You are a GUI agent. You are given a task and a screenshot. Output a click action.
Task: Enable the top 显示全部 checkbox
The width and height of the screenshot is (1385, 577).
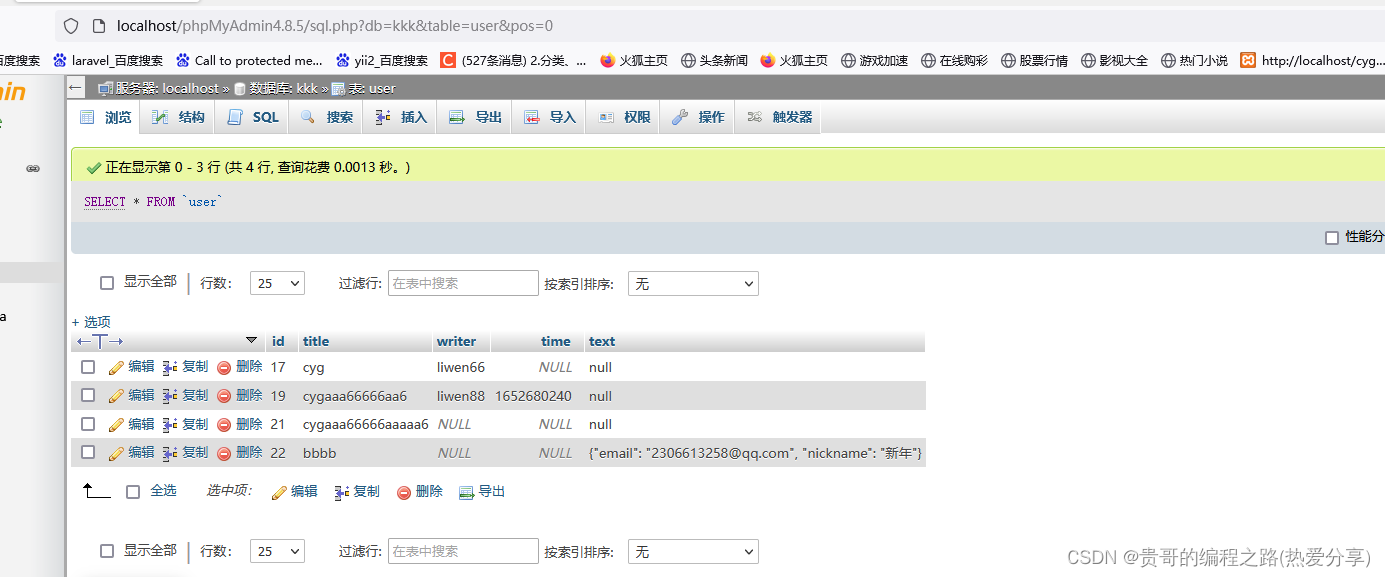tap(107, 283)
